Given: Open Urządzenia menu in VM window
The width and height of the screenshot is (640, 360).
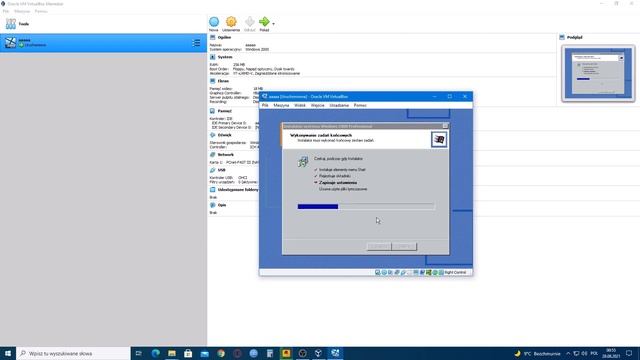Looking at the screenshot, I should 339,105.
